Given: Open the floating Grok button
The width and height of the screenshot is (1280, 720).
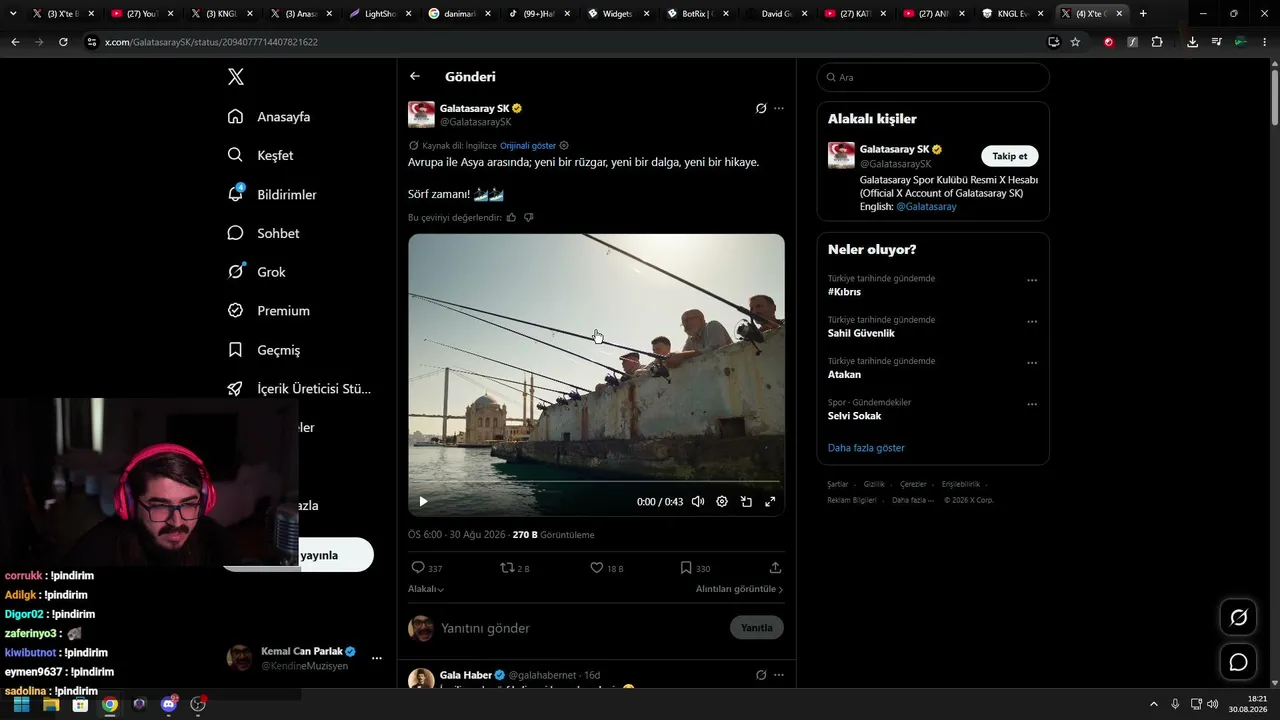Looking at the screenshot, I should coord(1238,618).
